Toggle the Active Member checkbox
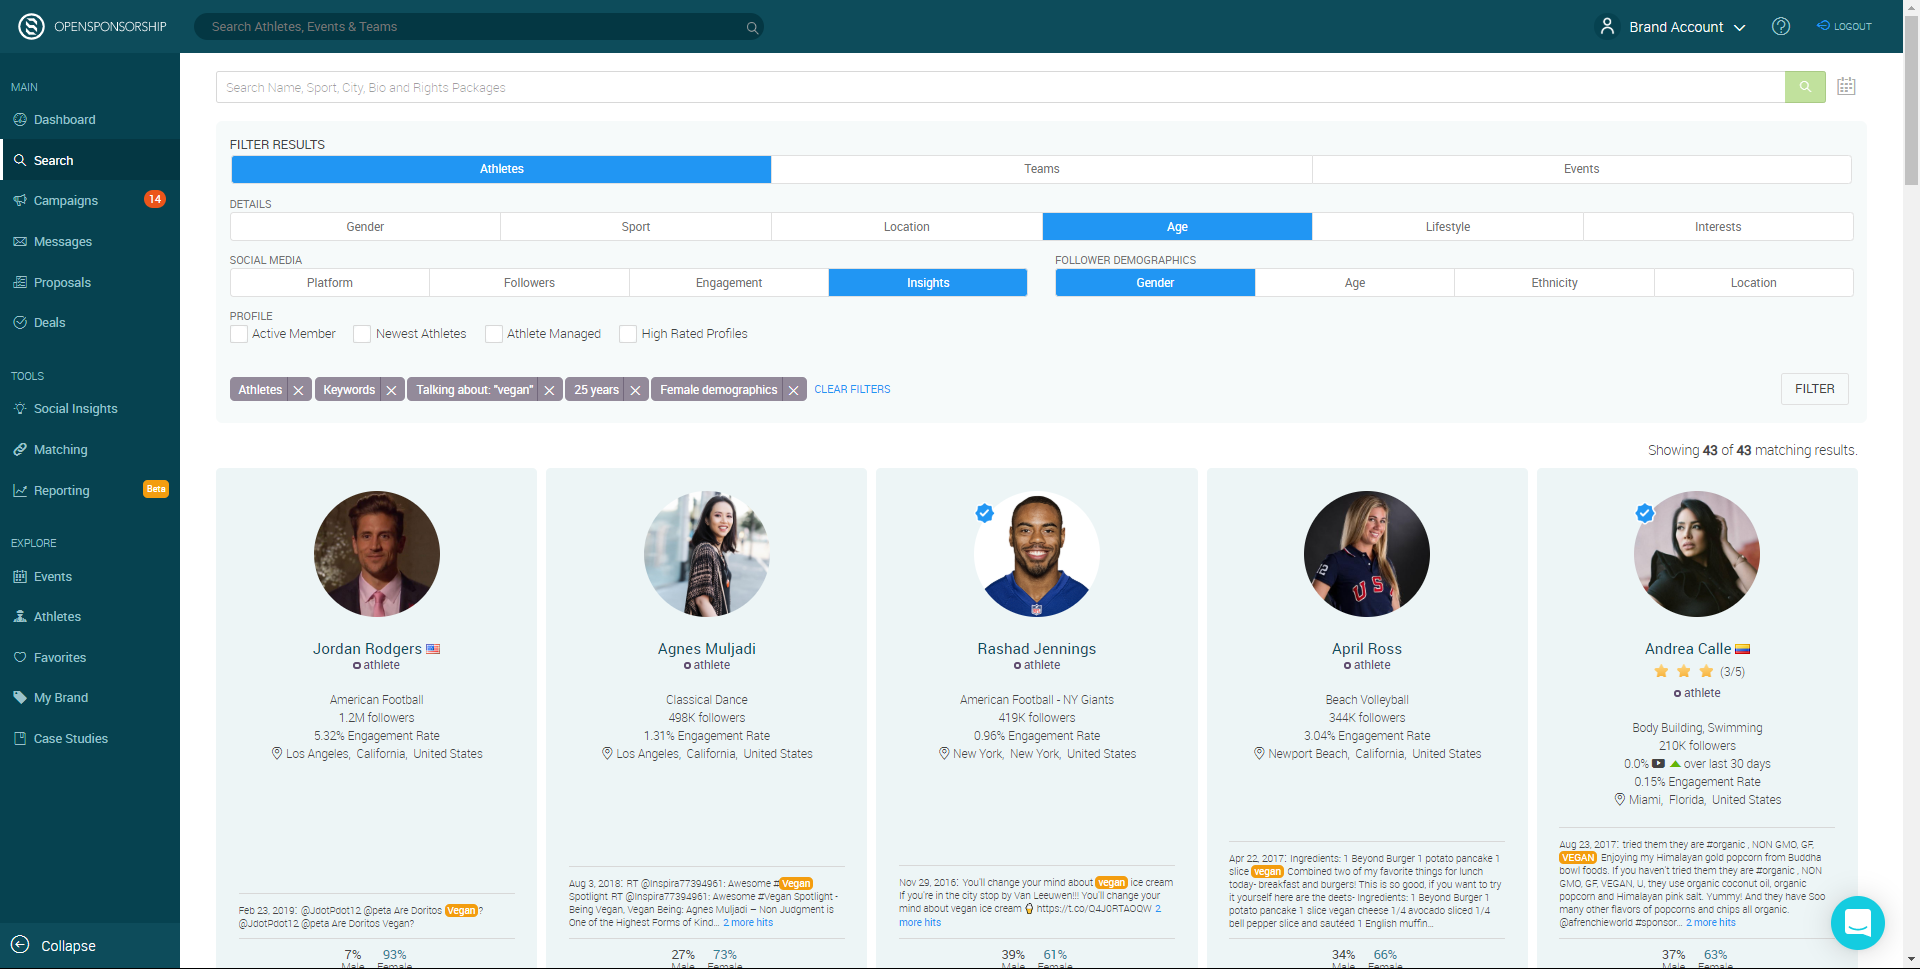The width and height of the screenshot is (1920, 969). pyautogui.click(x=239, y=334)
